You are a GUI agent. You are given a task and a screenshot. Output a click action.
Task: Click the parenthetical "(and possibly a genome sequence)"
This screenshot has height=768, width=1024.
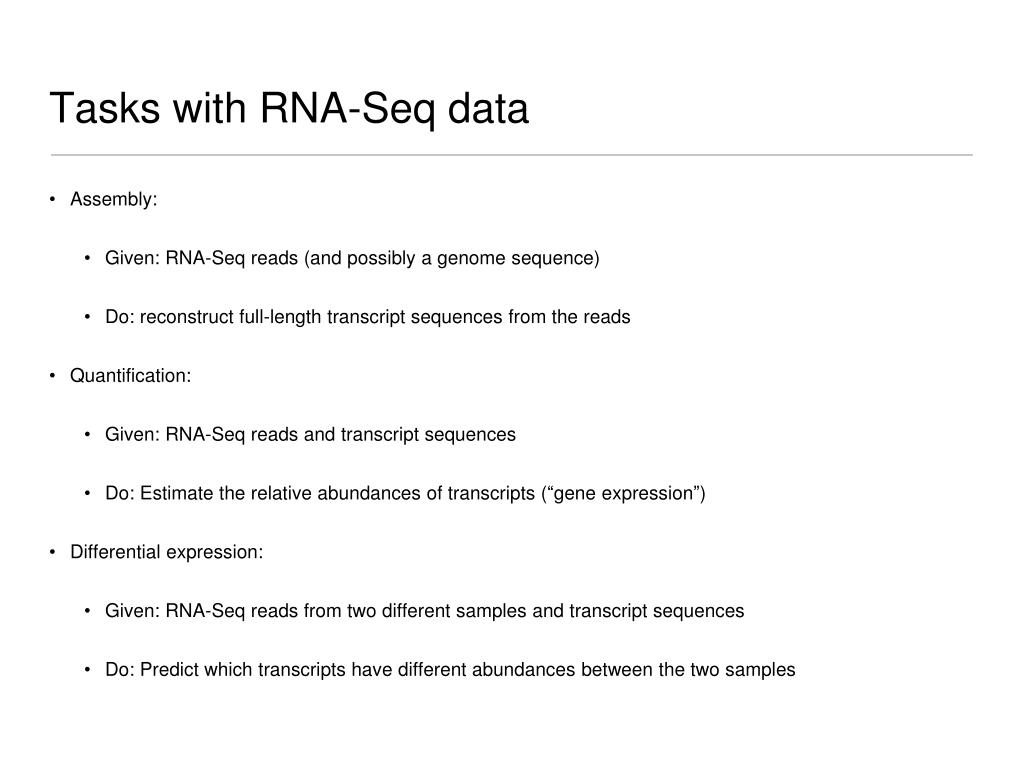(451, 259)
